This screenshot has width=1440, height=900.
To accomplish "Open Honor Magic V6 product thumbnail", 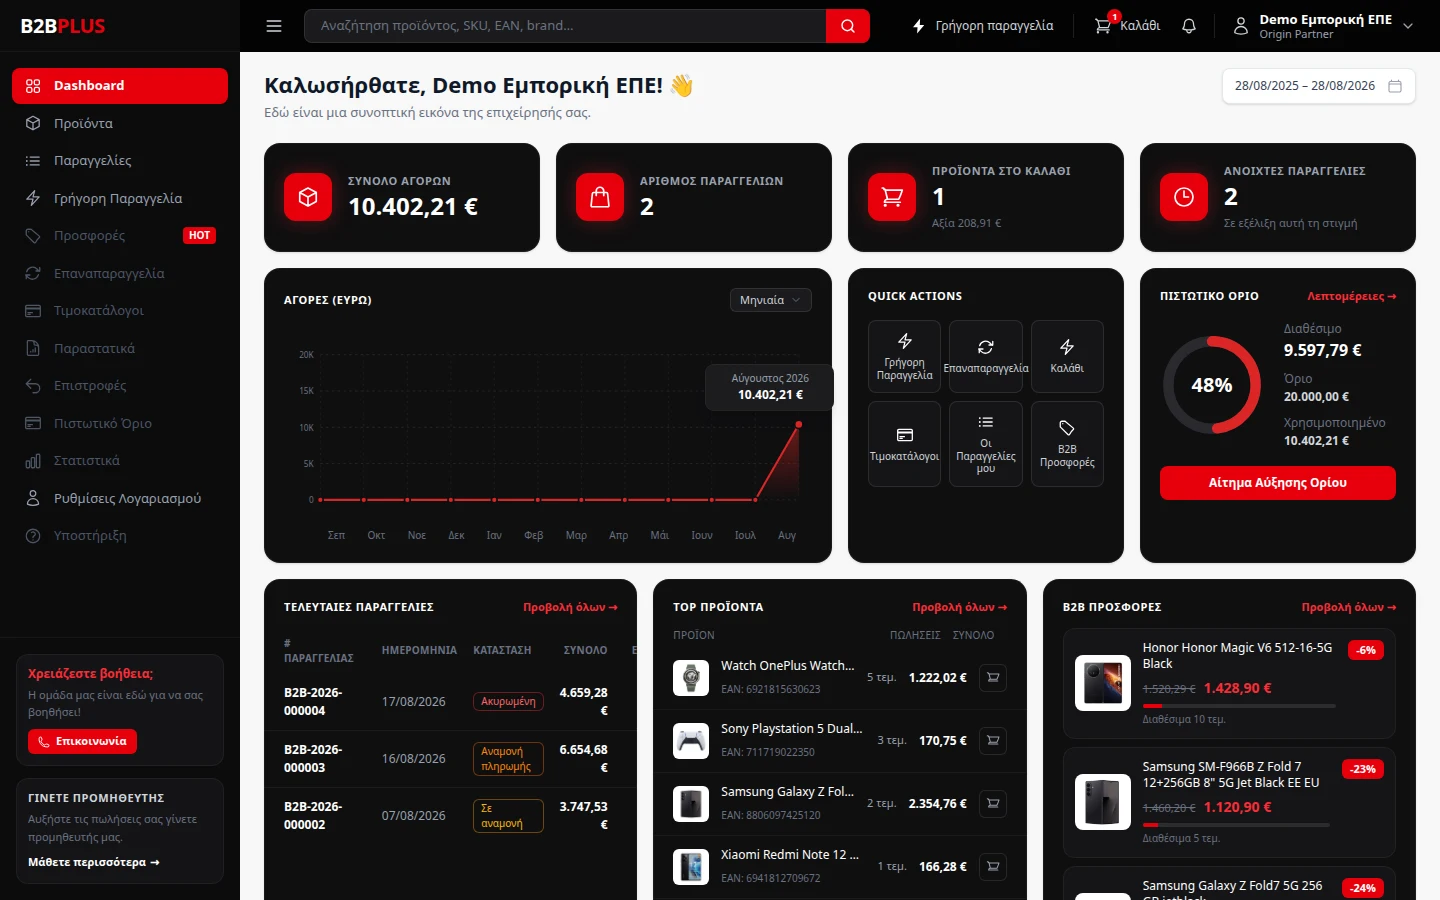I will tap(1103, 683).
